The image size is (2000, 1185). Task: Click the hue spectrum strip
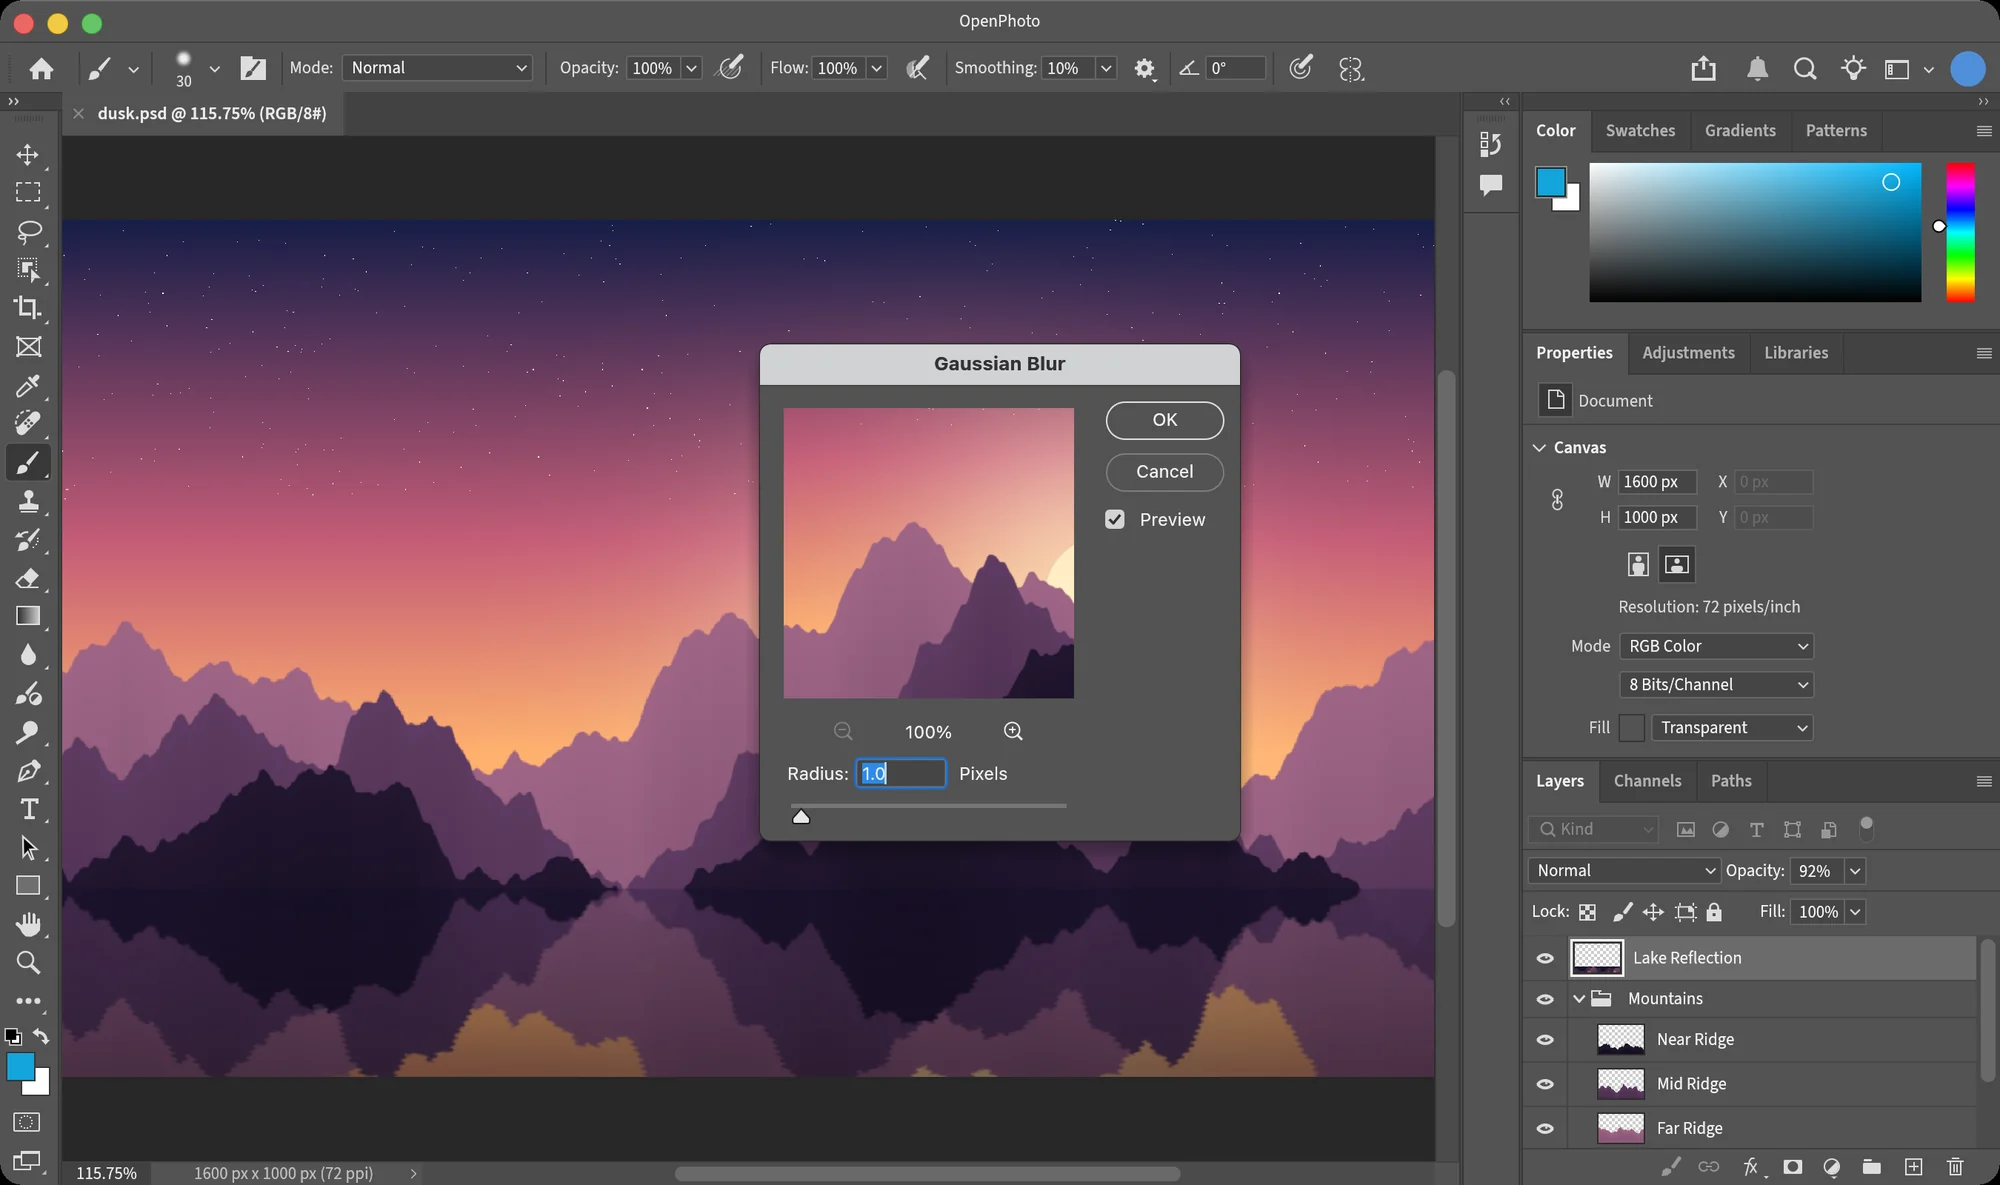[1960, 232]
